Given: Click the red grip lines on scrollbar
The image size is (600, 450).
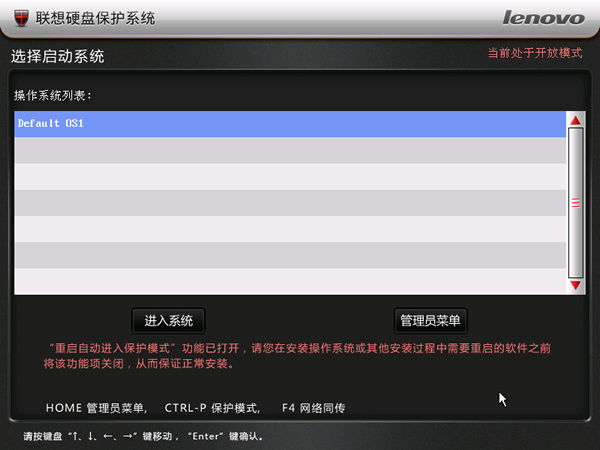Looking at the screenshot, I should pyautogui.click(x=576, y=203).
